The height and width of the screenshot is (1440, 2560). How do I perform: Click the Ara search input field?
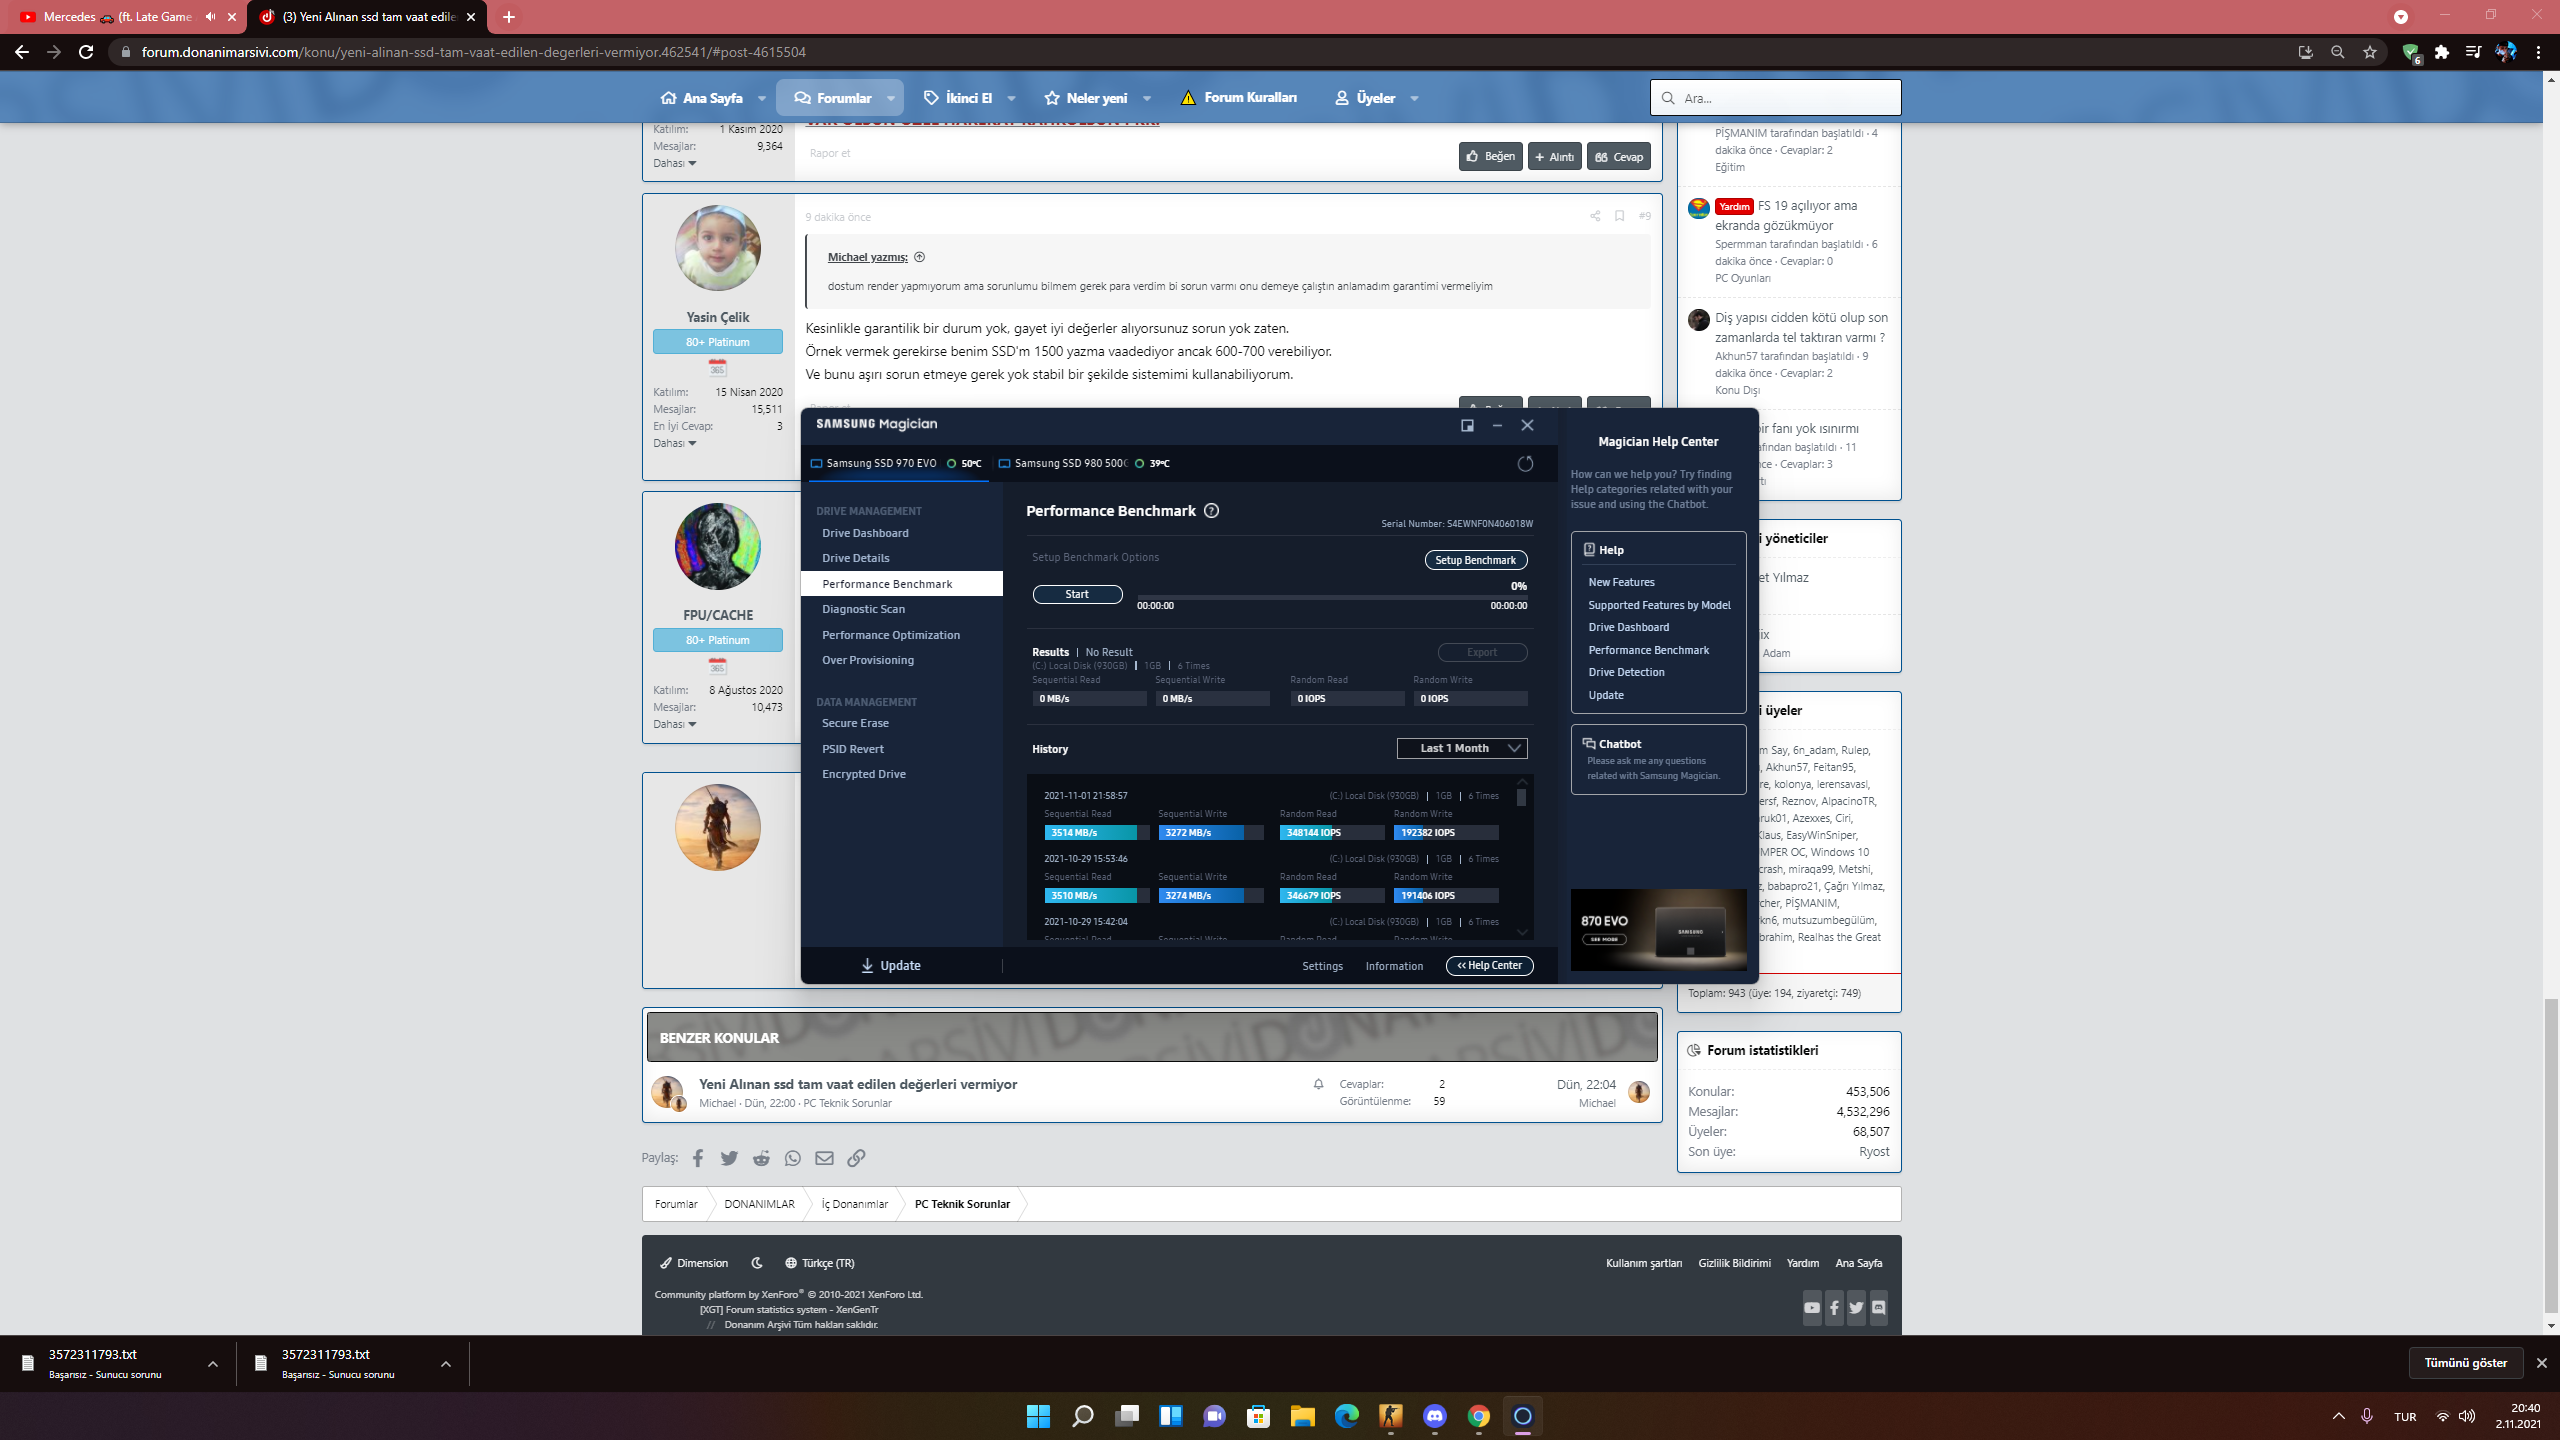coord(1785,98)
